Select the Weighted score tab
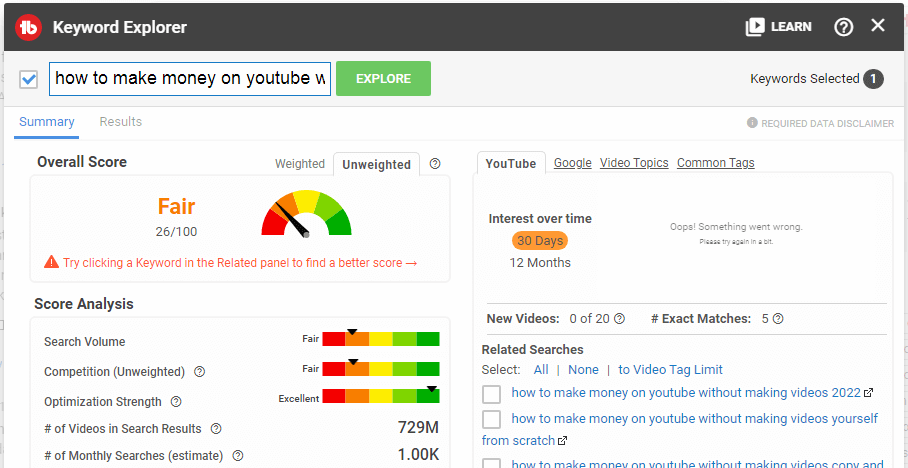Viewport: 908px width, 468px height. (300, 164)
